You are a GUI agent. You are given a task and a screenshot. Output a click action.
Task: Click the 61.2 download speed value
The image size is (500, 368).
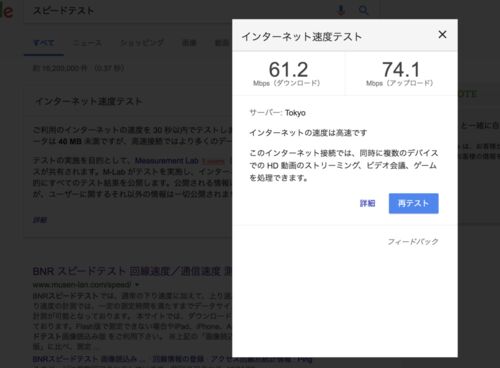[288, 70]
